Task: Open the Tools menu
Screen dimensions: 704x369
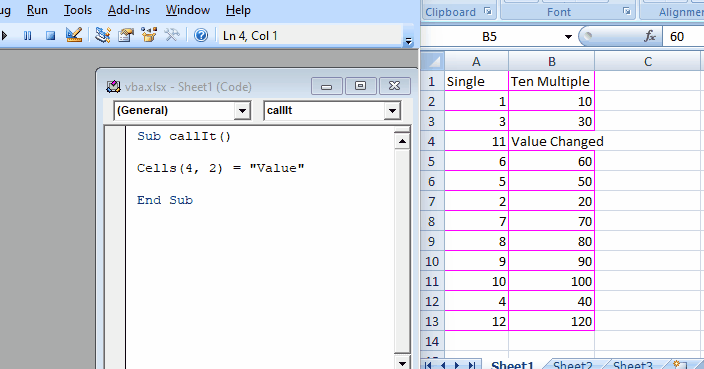Action: pos(78,10)
